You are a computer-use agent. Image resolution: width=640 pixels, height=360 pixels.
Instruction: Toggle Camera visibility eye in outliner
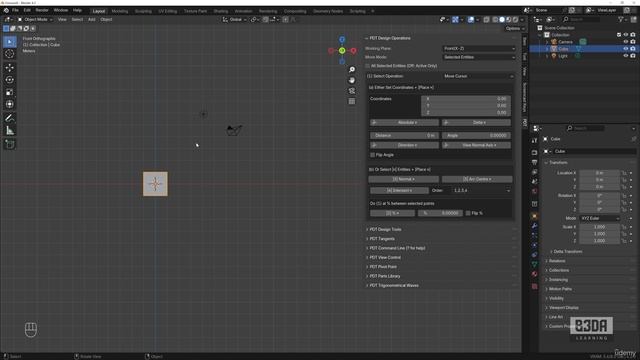tap(626, 42)
